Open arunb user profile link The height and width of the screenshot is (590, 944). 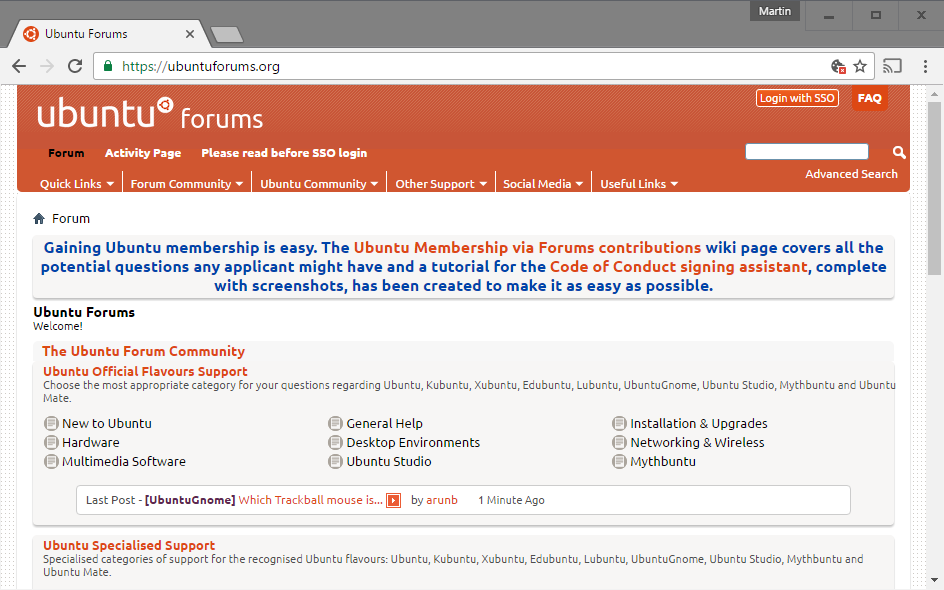(x=441, y=500)
